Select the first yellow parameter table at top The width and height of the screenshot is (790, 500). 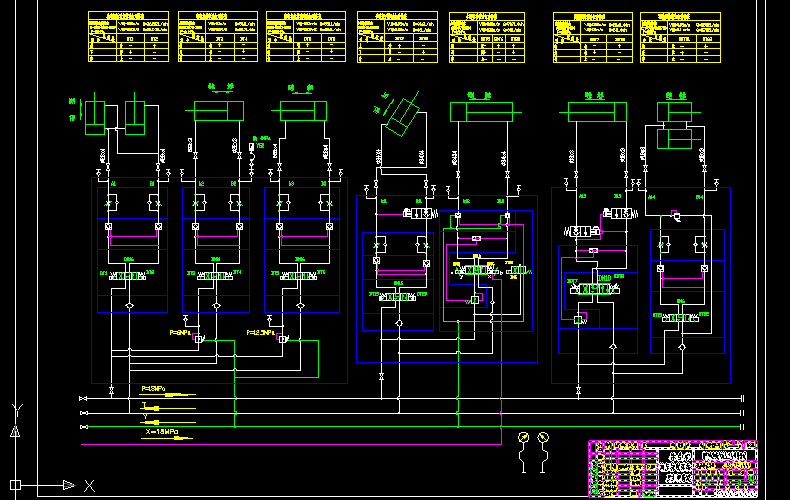point(128,38)
